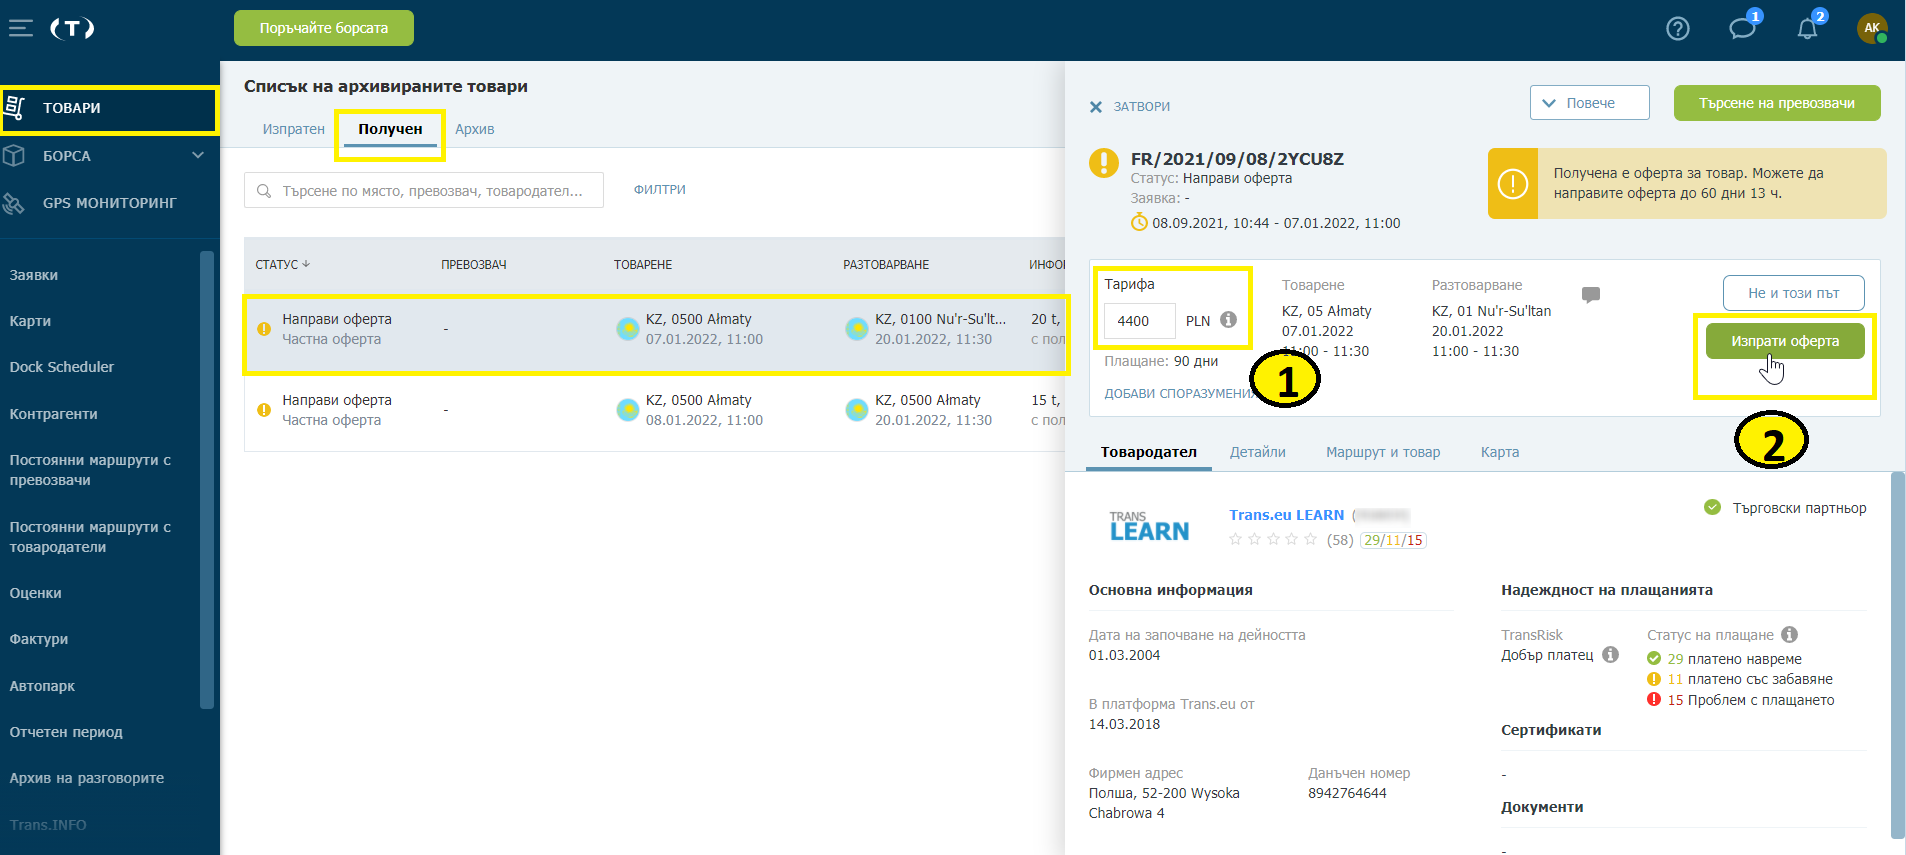Open the Trans.eu LEARN company link
This screenshot has height=855, width=1906.
coord(1286,515)
